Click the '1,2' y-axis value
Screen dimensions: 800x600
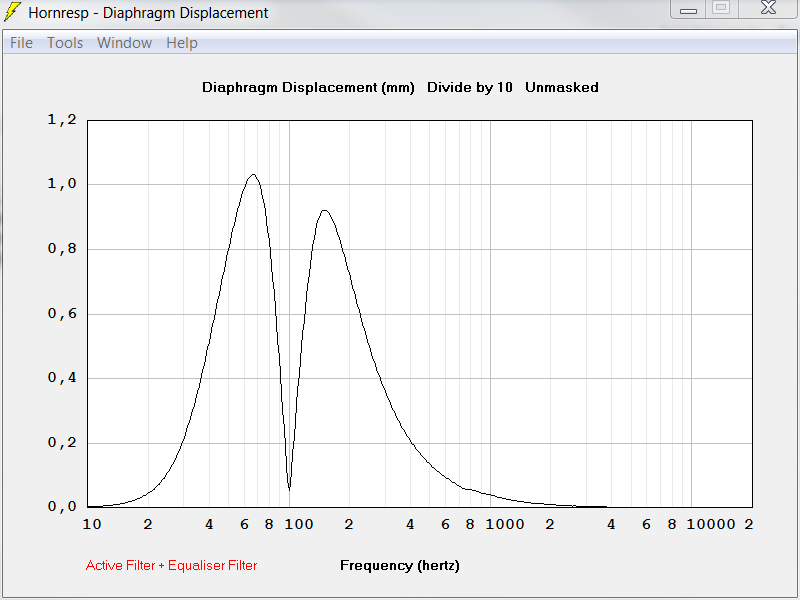62,120
